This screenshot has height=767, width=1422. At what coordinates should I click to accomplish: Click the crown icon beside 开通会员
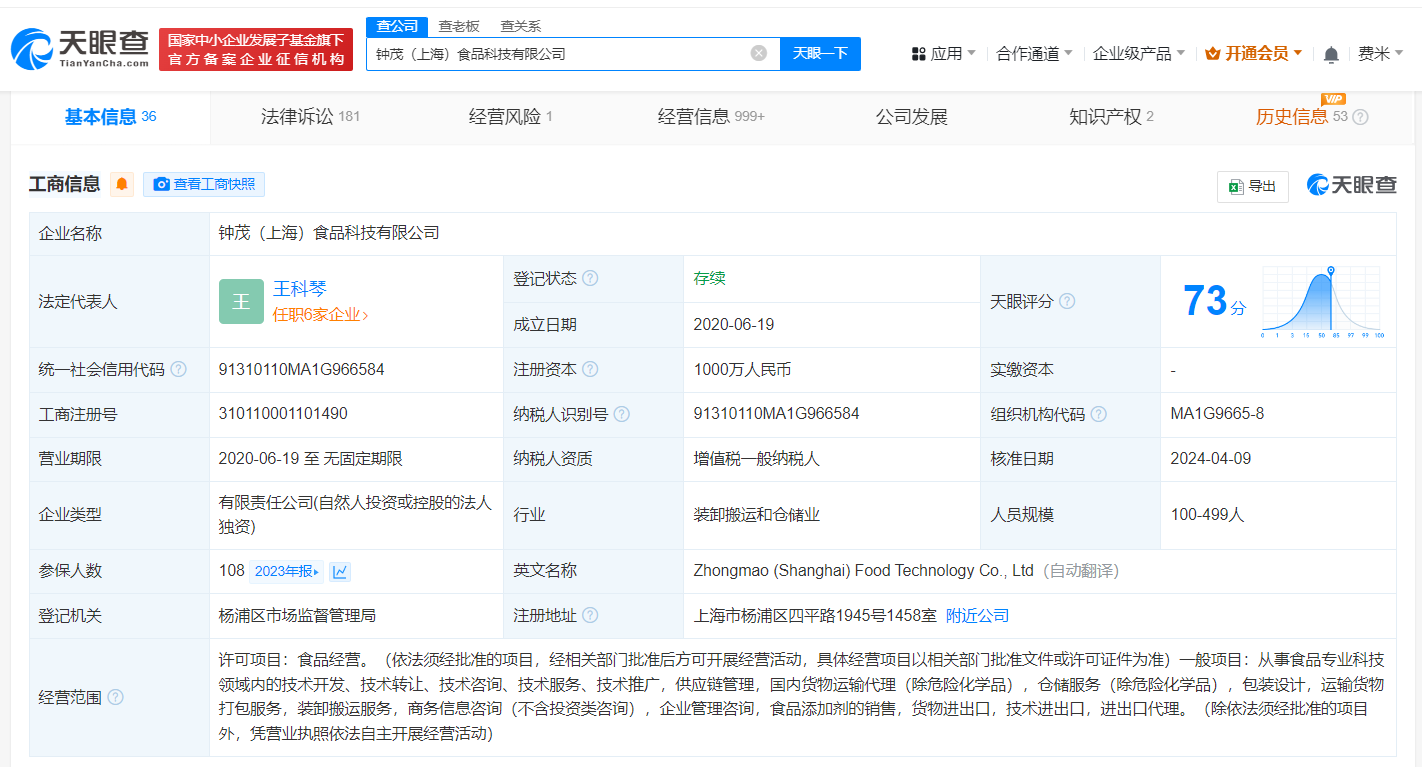point(1214,53)
